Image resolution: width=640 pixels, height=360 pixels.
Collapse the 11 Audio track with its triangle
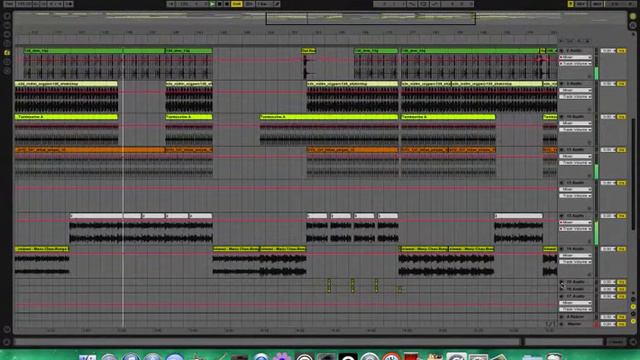tap(562, 150)
